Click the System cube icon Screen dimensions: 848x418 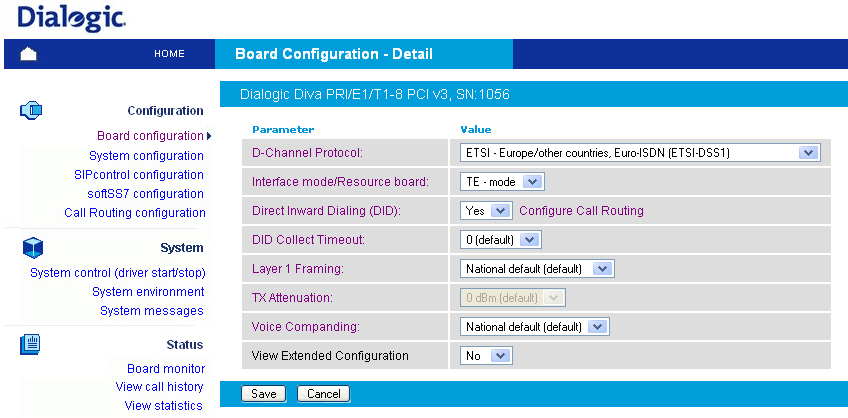point(32,248)
